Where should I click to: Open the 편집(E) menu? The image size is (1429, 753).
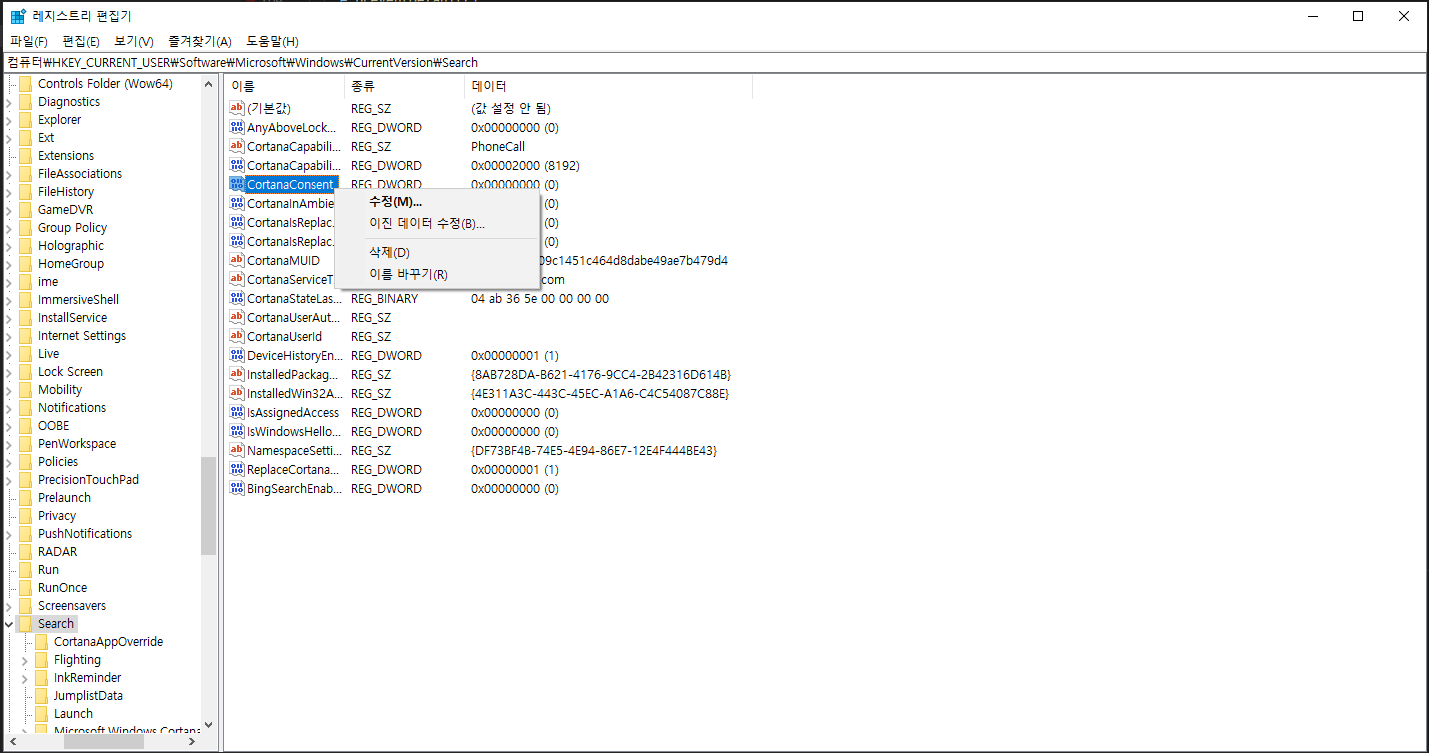81,41
